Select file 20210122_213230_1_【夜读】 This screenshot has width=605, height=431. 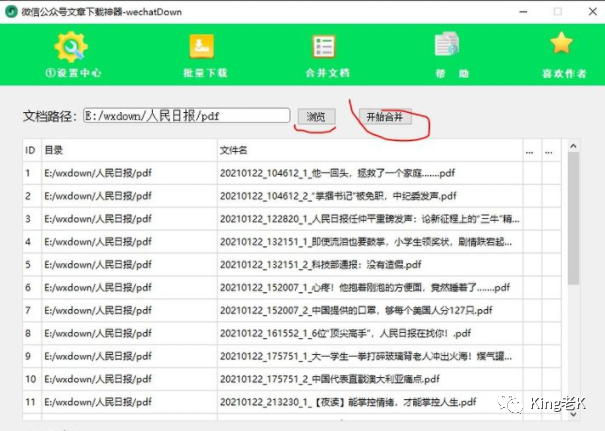point(370,402)
